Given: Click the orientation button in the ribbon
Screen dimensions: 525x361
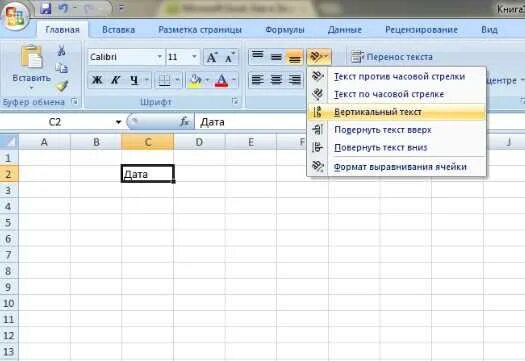Looking at the screenshot, I should tap(319, 57).
